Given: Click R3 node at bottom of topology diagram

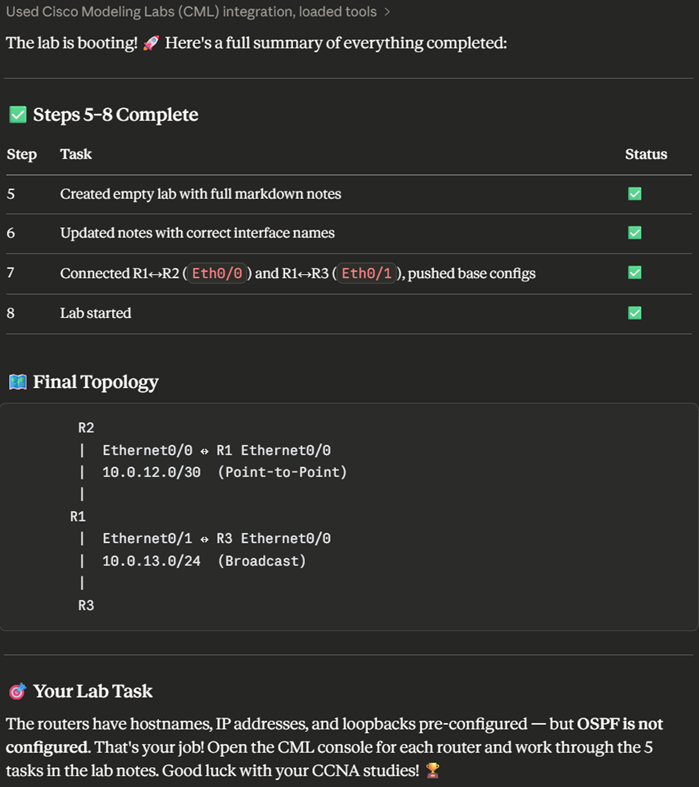Looking at the screenshot, I should (x=86, y=605).
